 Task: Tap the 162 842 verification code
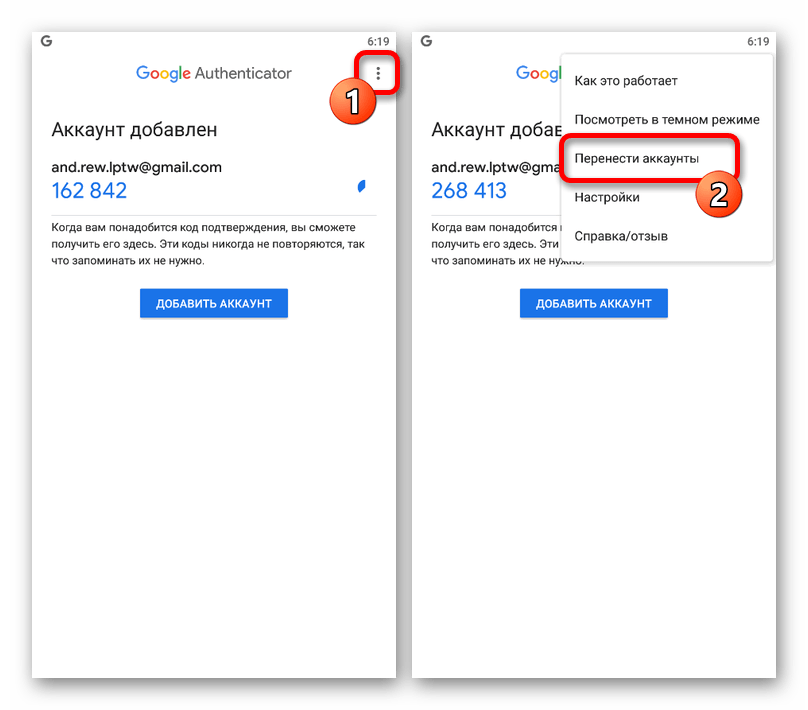point(89,191)
